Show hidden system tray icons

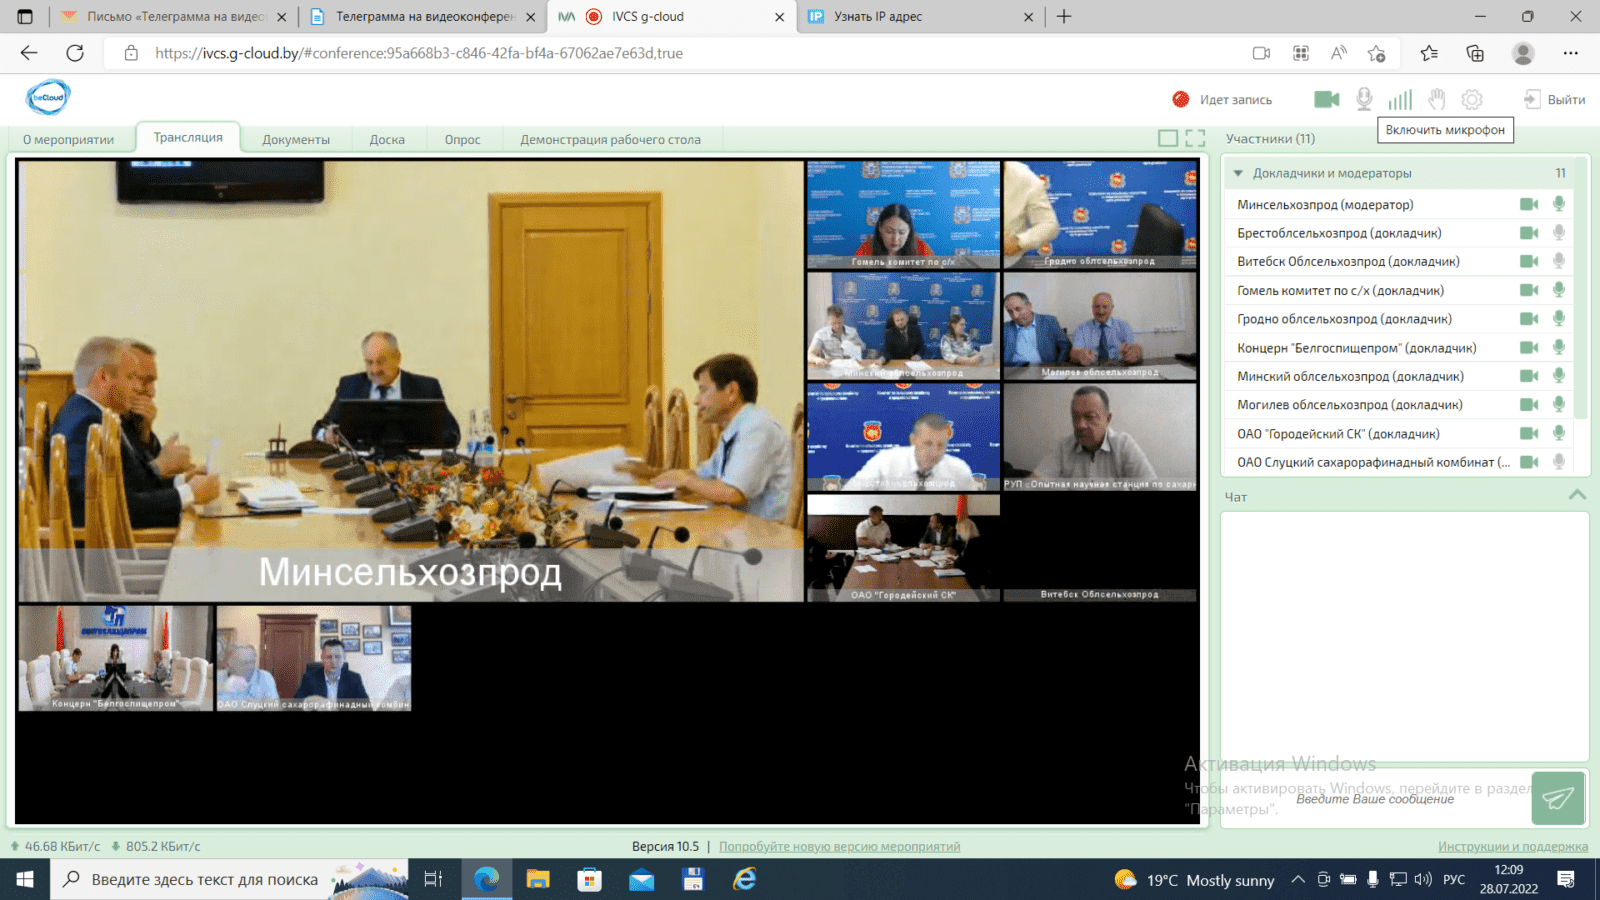(x=1298, y=880)
